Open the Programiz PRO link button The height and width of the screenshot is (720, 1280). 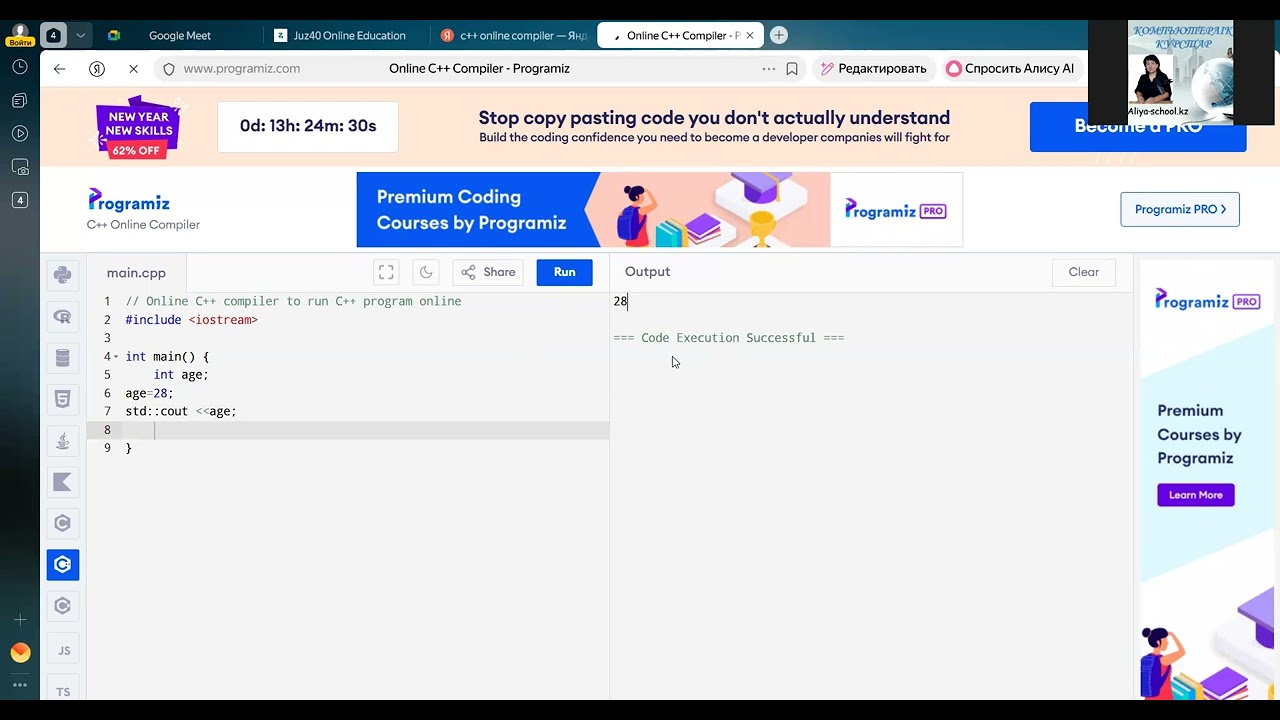1180,209
